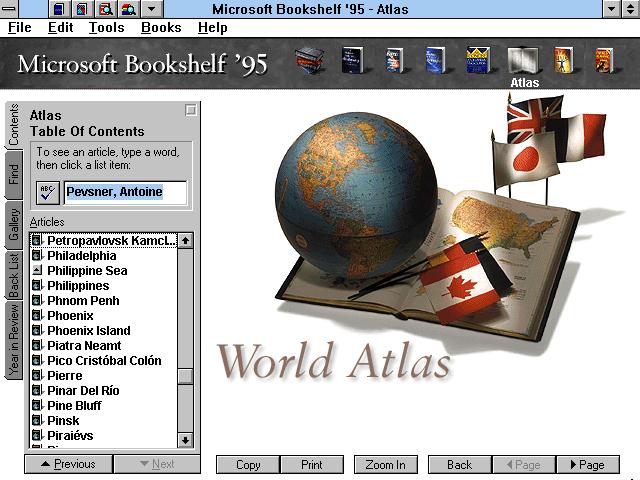
Task: Open the Books menu
Action: (161, 27)
